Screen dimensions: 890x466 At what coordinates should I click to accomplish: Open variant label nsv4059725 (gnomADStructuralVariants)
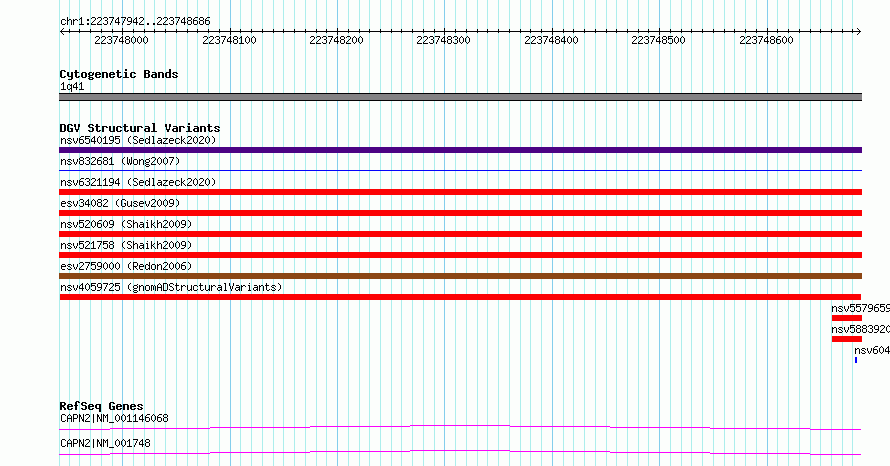171,287
